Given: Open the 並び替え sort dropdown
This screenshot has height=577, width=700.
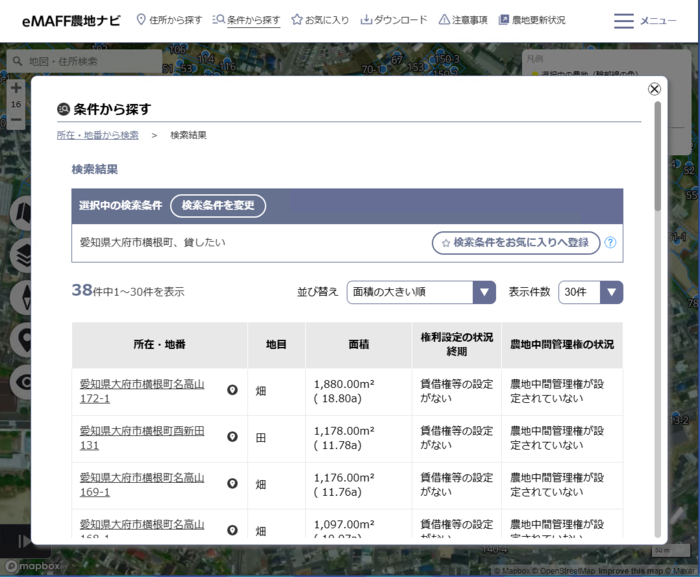Looking at the screenshot, I should click(421, 292).
